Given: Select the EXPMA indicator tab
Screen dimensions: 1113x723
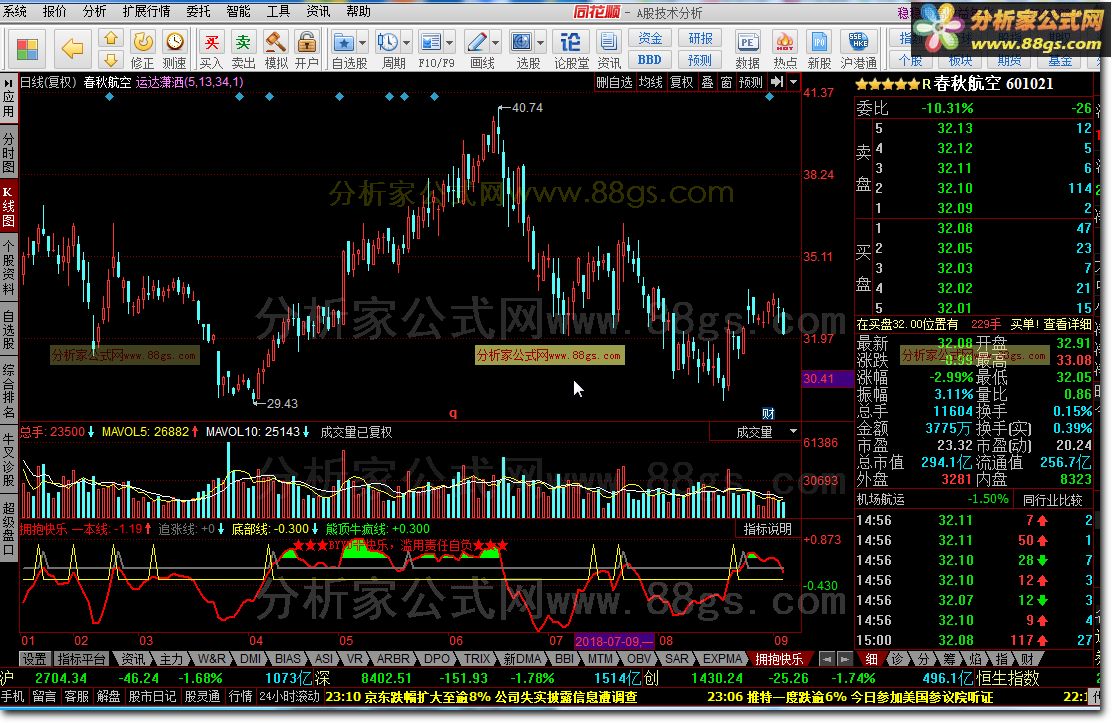Looking at the screenshot, I should click(723, 659).
